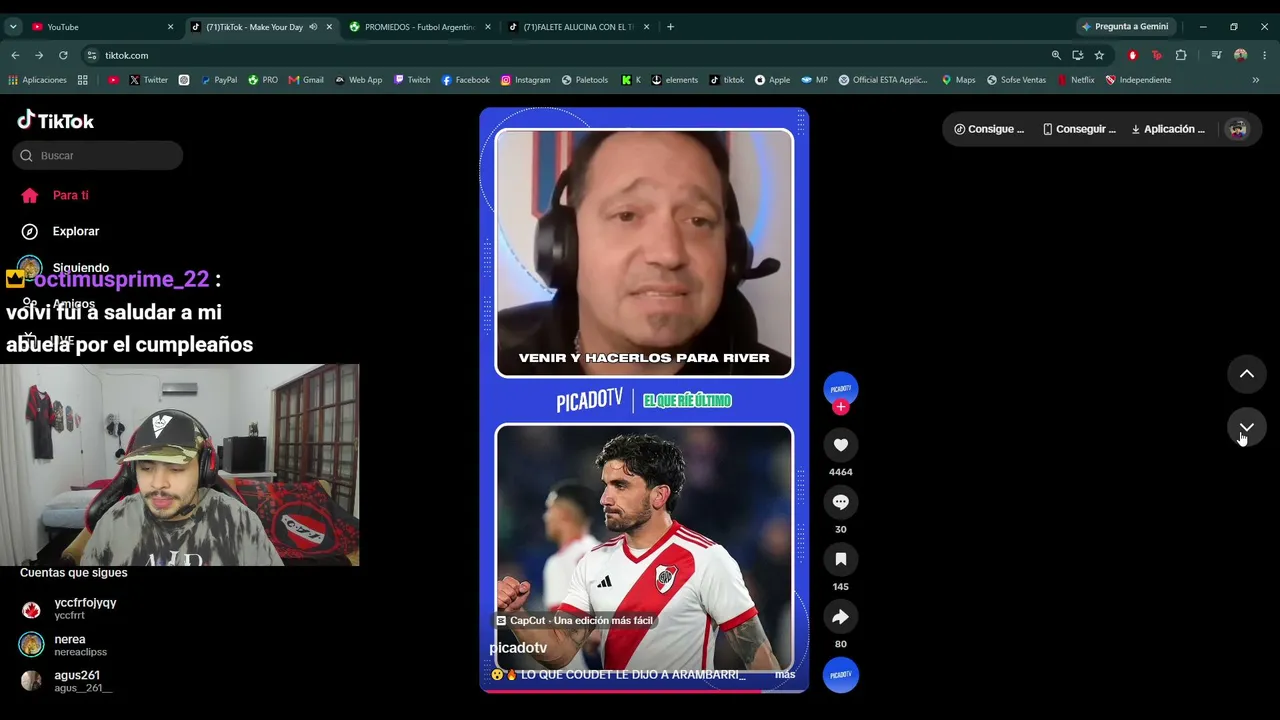Close the PROMIEDOS tab
Viewport: 1280px width, 720px height.
coord(488,27)
